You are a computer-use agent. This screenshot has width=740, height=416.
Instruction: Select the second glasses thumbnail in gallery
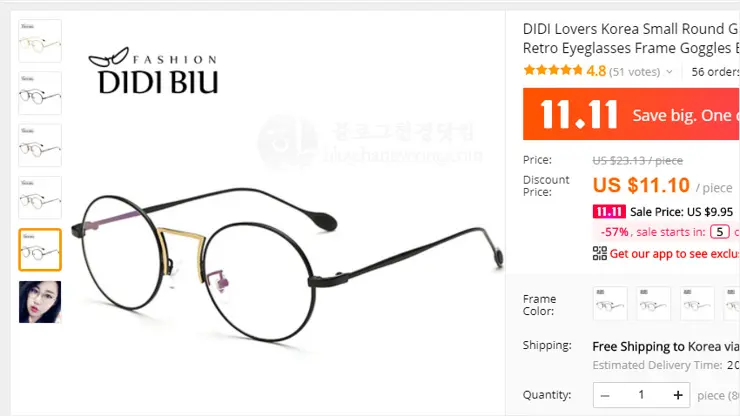coord(40,93)
